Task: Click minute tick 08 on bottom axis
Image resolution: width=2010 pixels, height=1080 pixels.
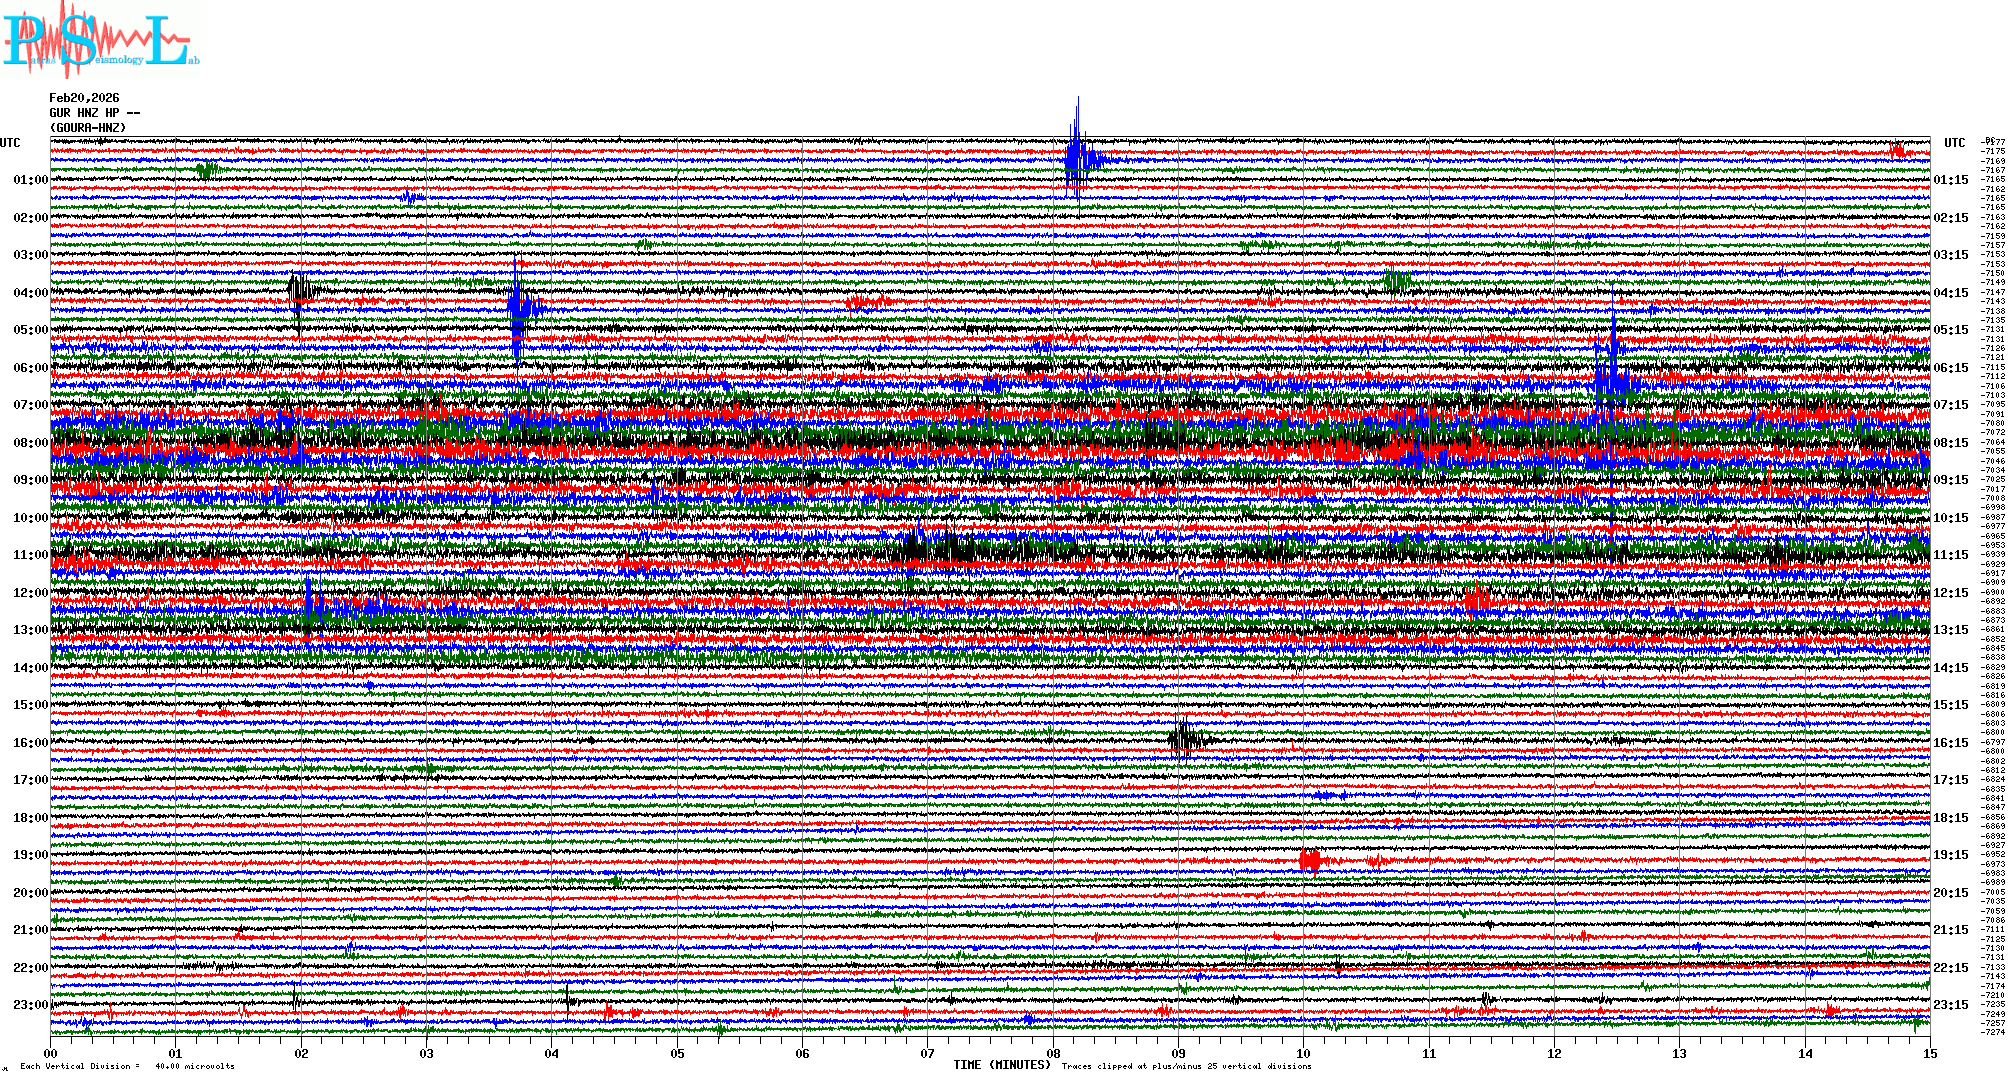Action: (1053, 1053)
